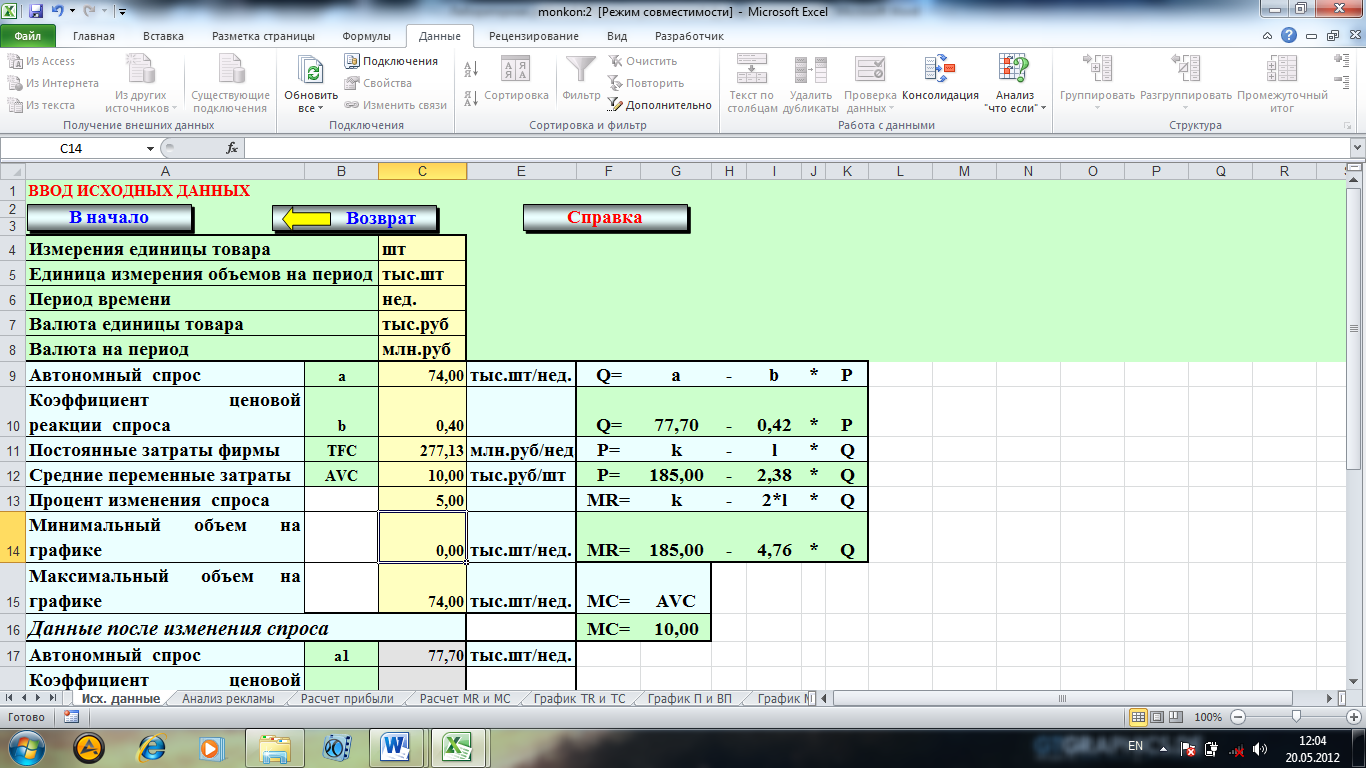Viewport: 1366px width, 768px height.
Task: Click the Справка button
Action: click(605, 218)
